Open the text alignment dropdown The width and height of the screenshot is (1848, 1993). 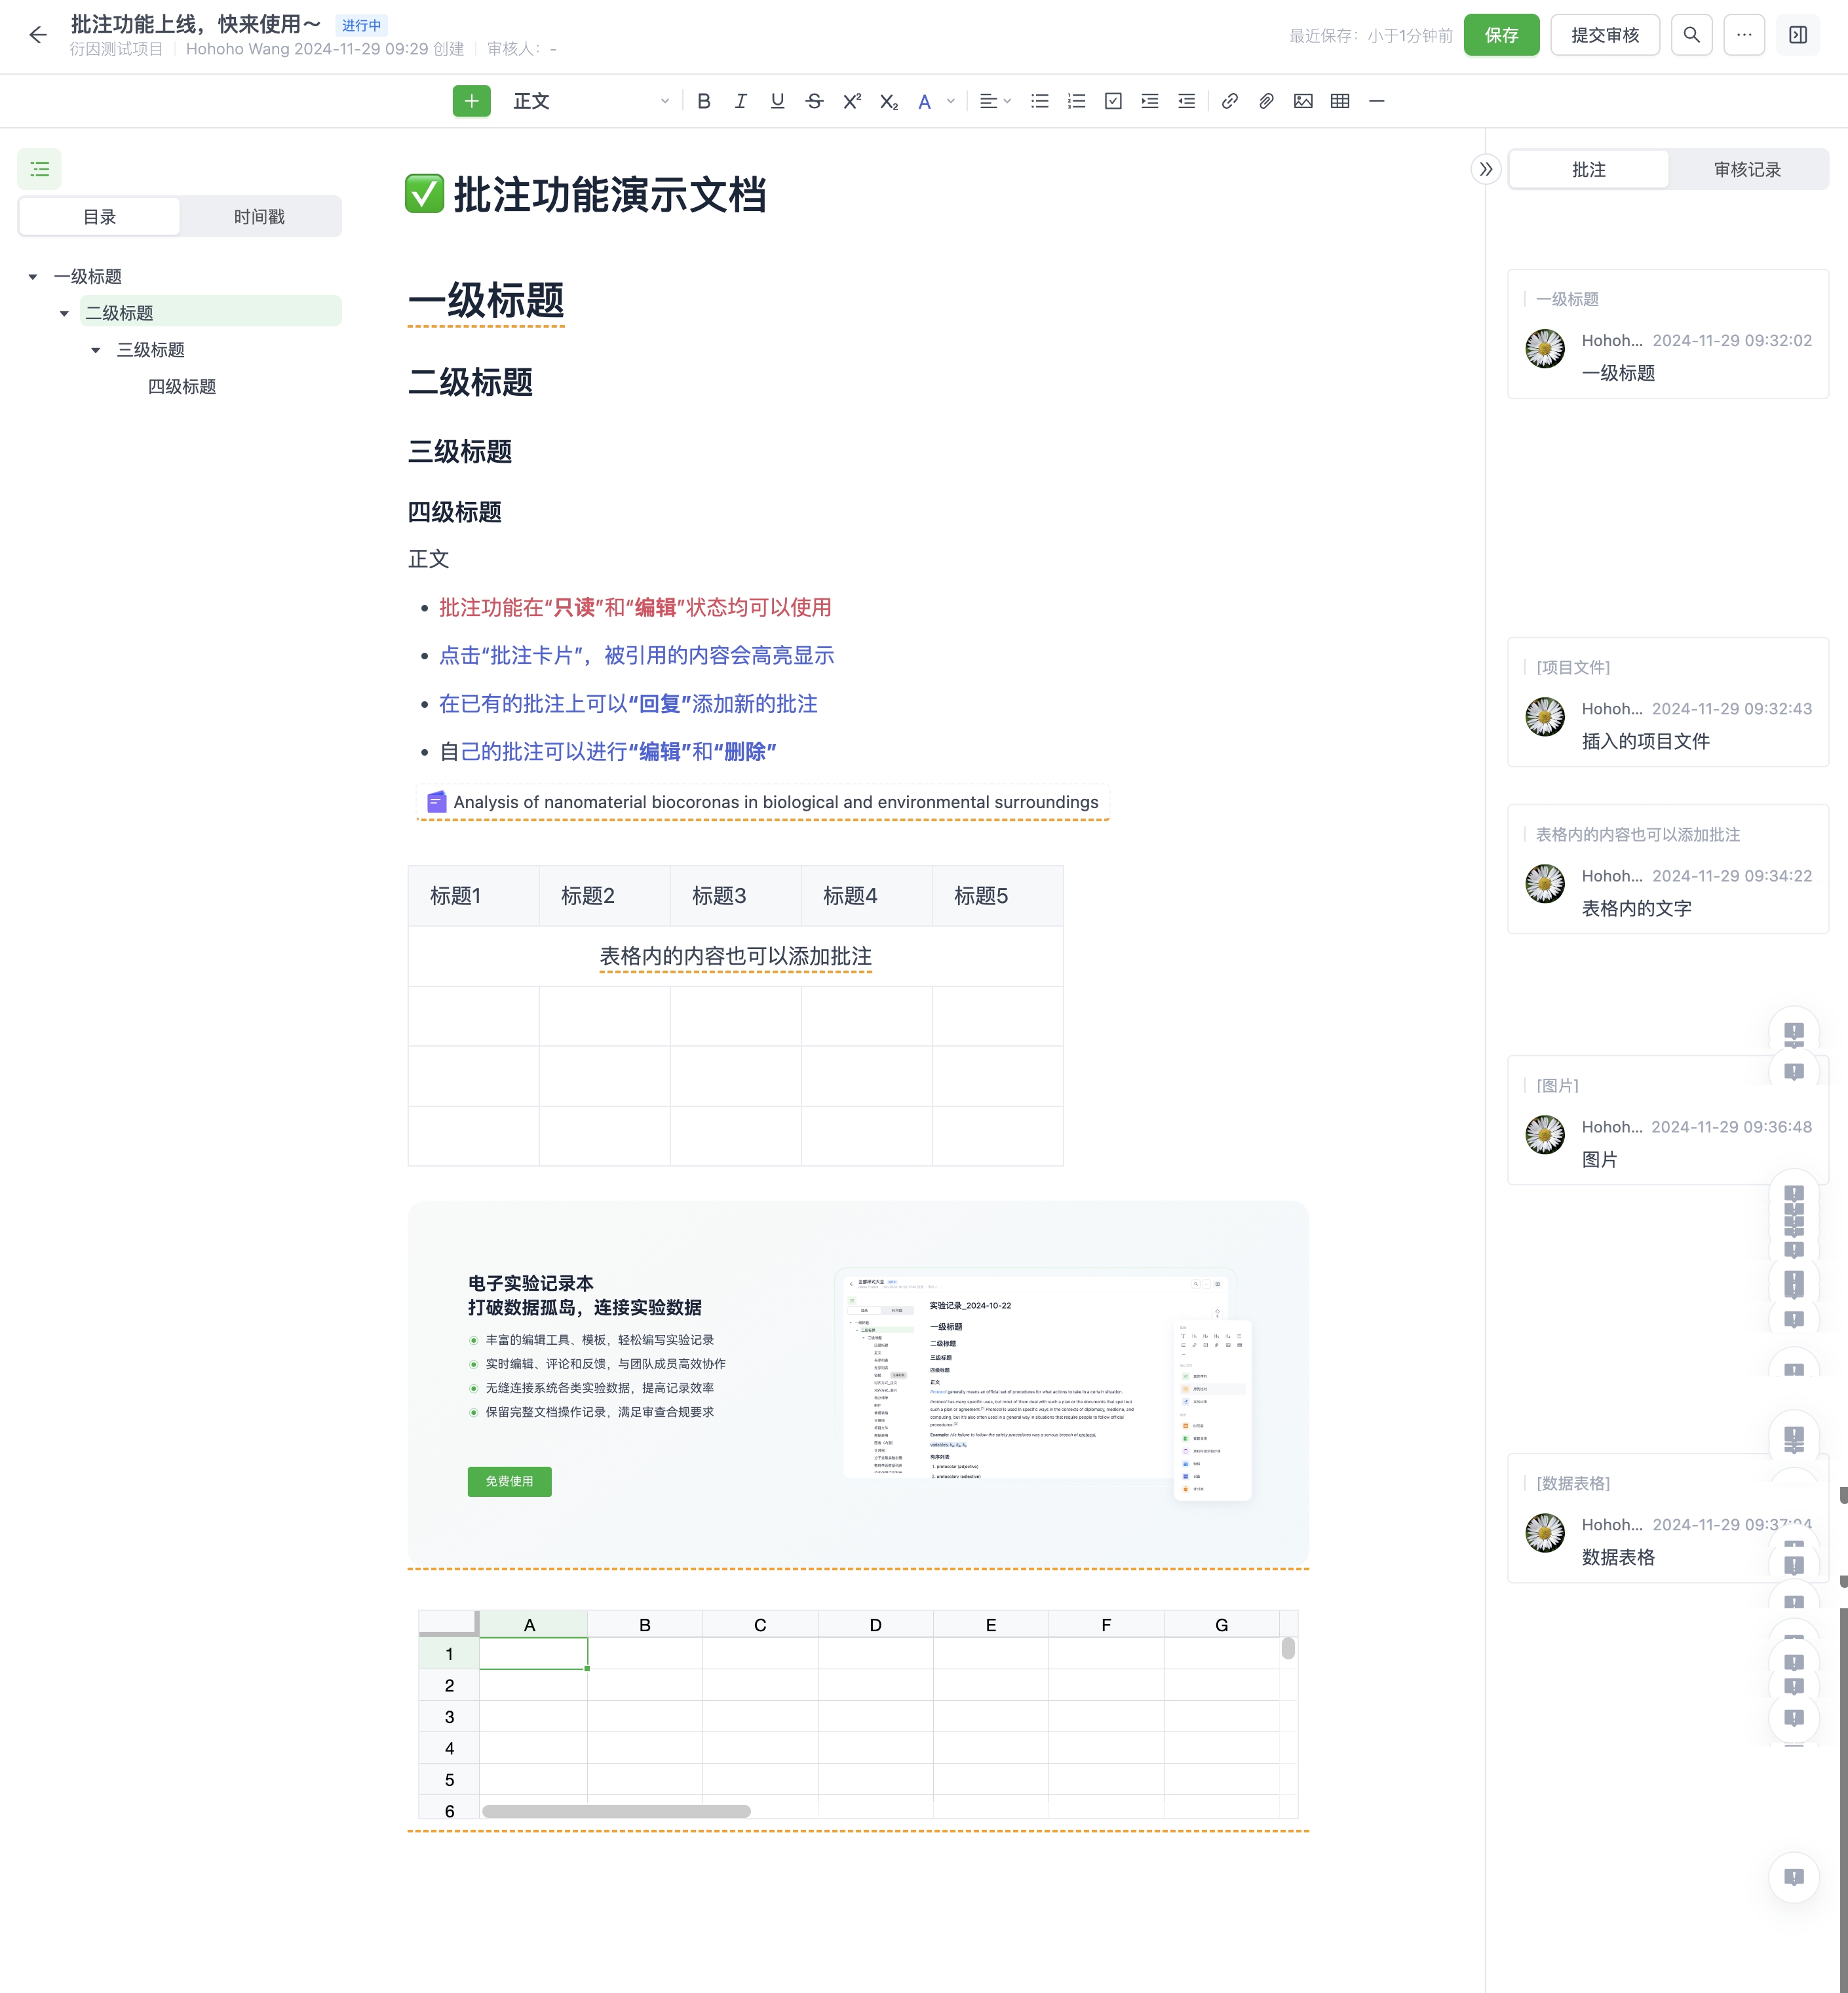995,101
